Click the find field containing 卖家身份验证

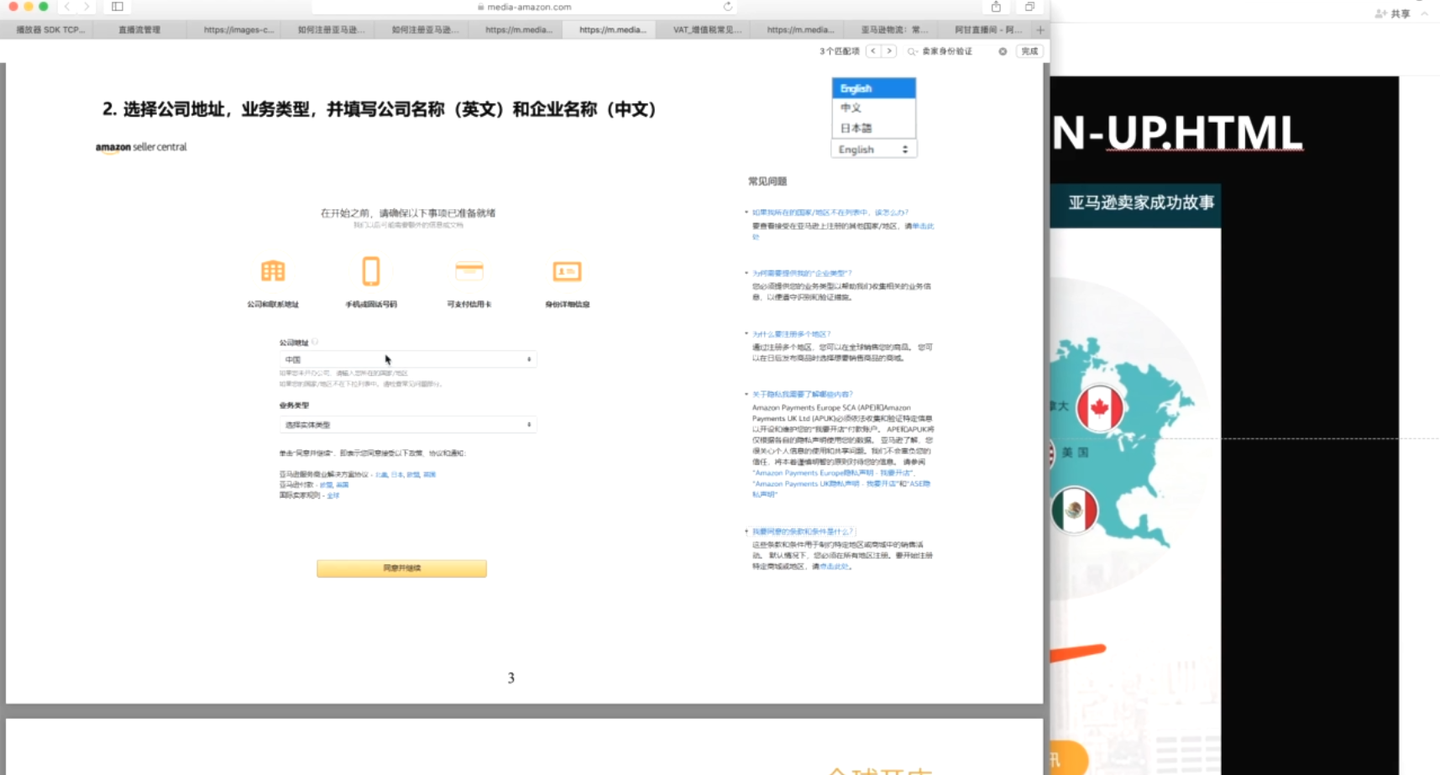[x=957, y=51]
